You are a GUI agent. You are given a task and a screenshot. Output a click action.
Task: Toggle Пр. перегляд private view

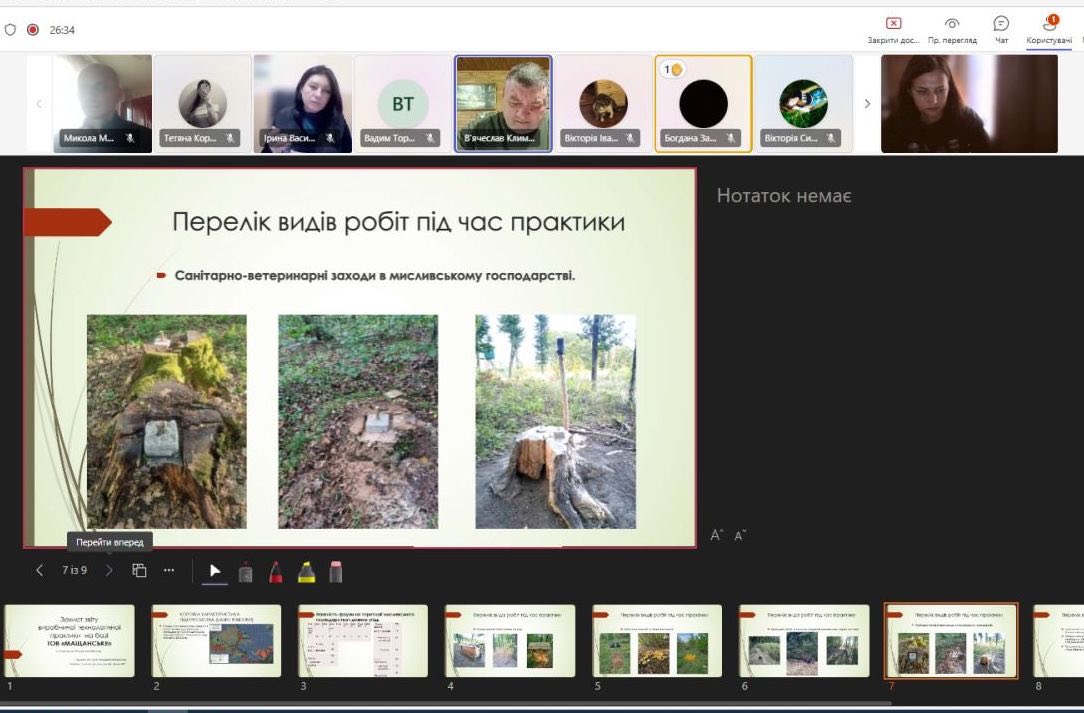(952, 29)
